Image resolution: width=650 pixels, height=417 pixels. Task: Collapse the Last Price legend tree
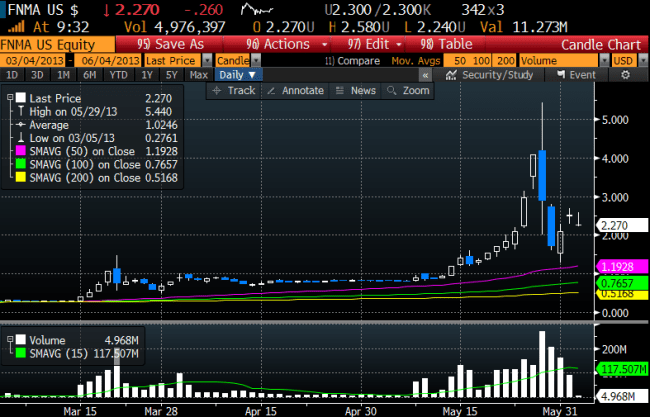coord(9,99)
